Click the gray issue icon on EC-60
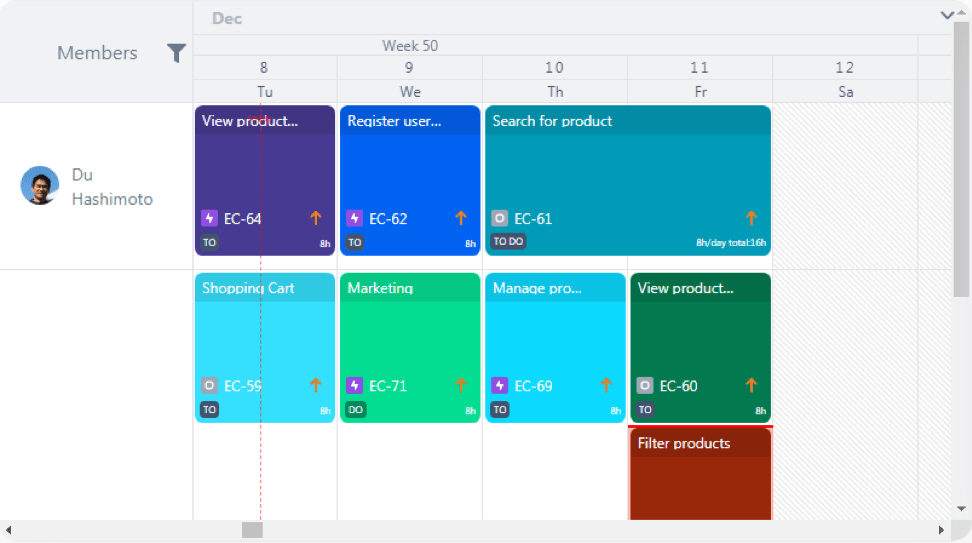 (645, 386)
